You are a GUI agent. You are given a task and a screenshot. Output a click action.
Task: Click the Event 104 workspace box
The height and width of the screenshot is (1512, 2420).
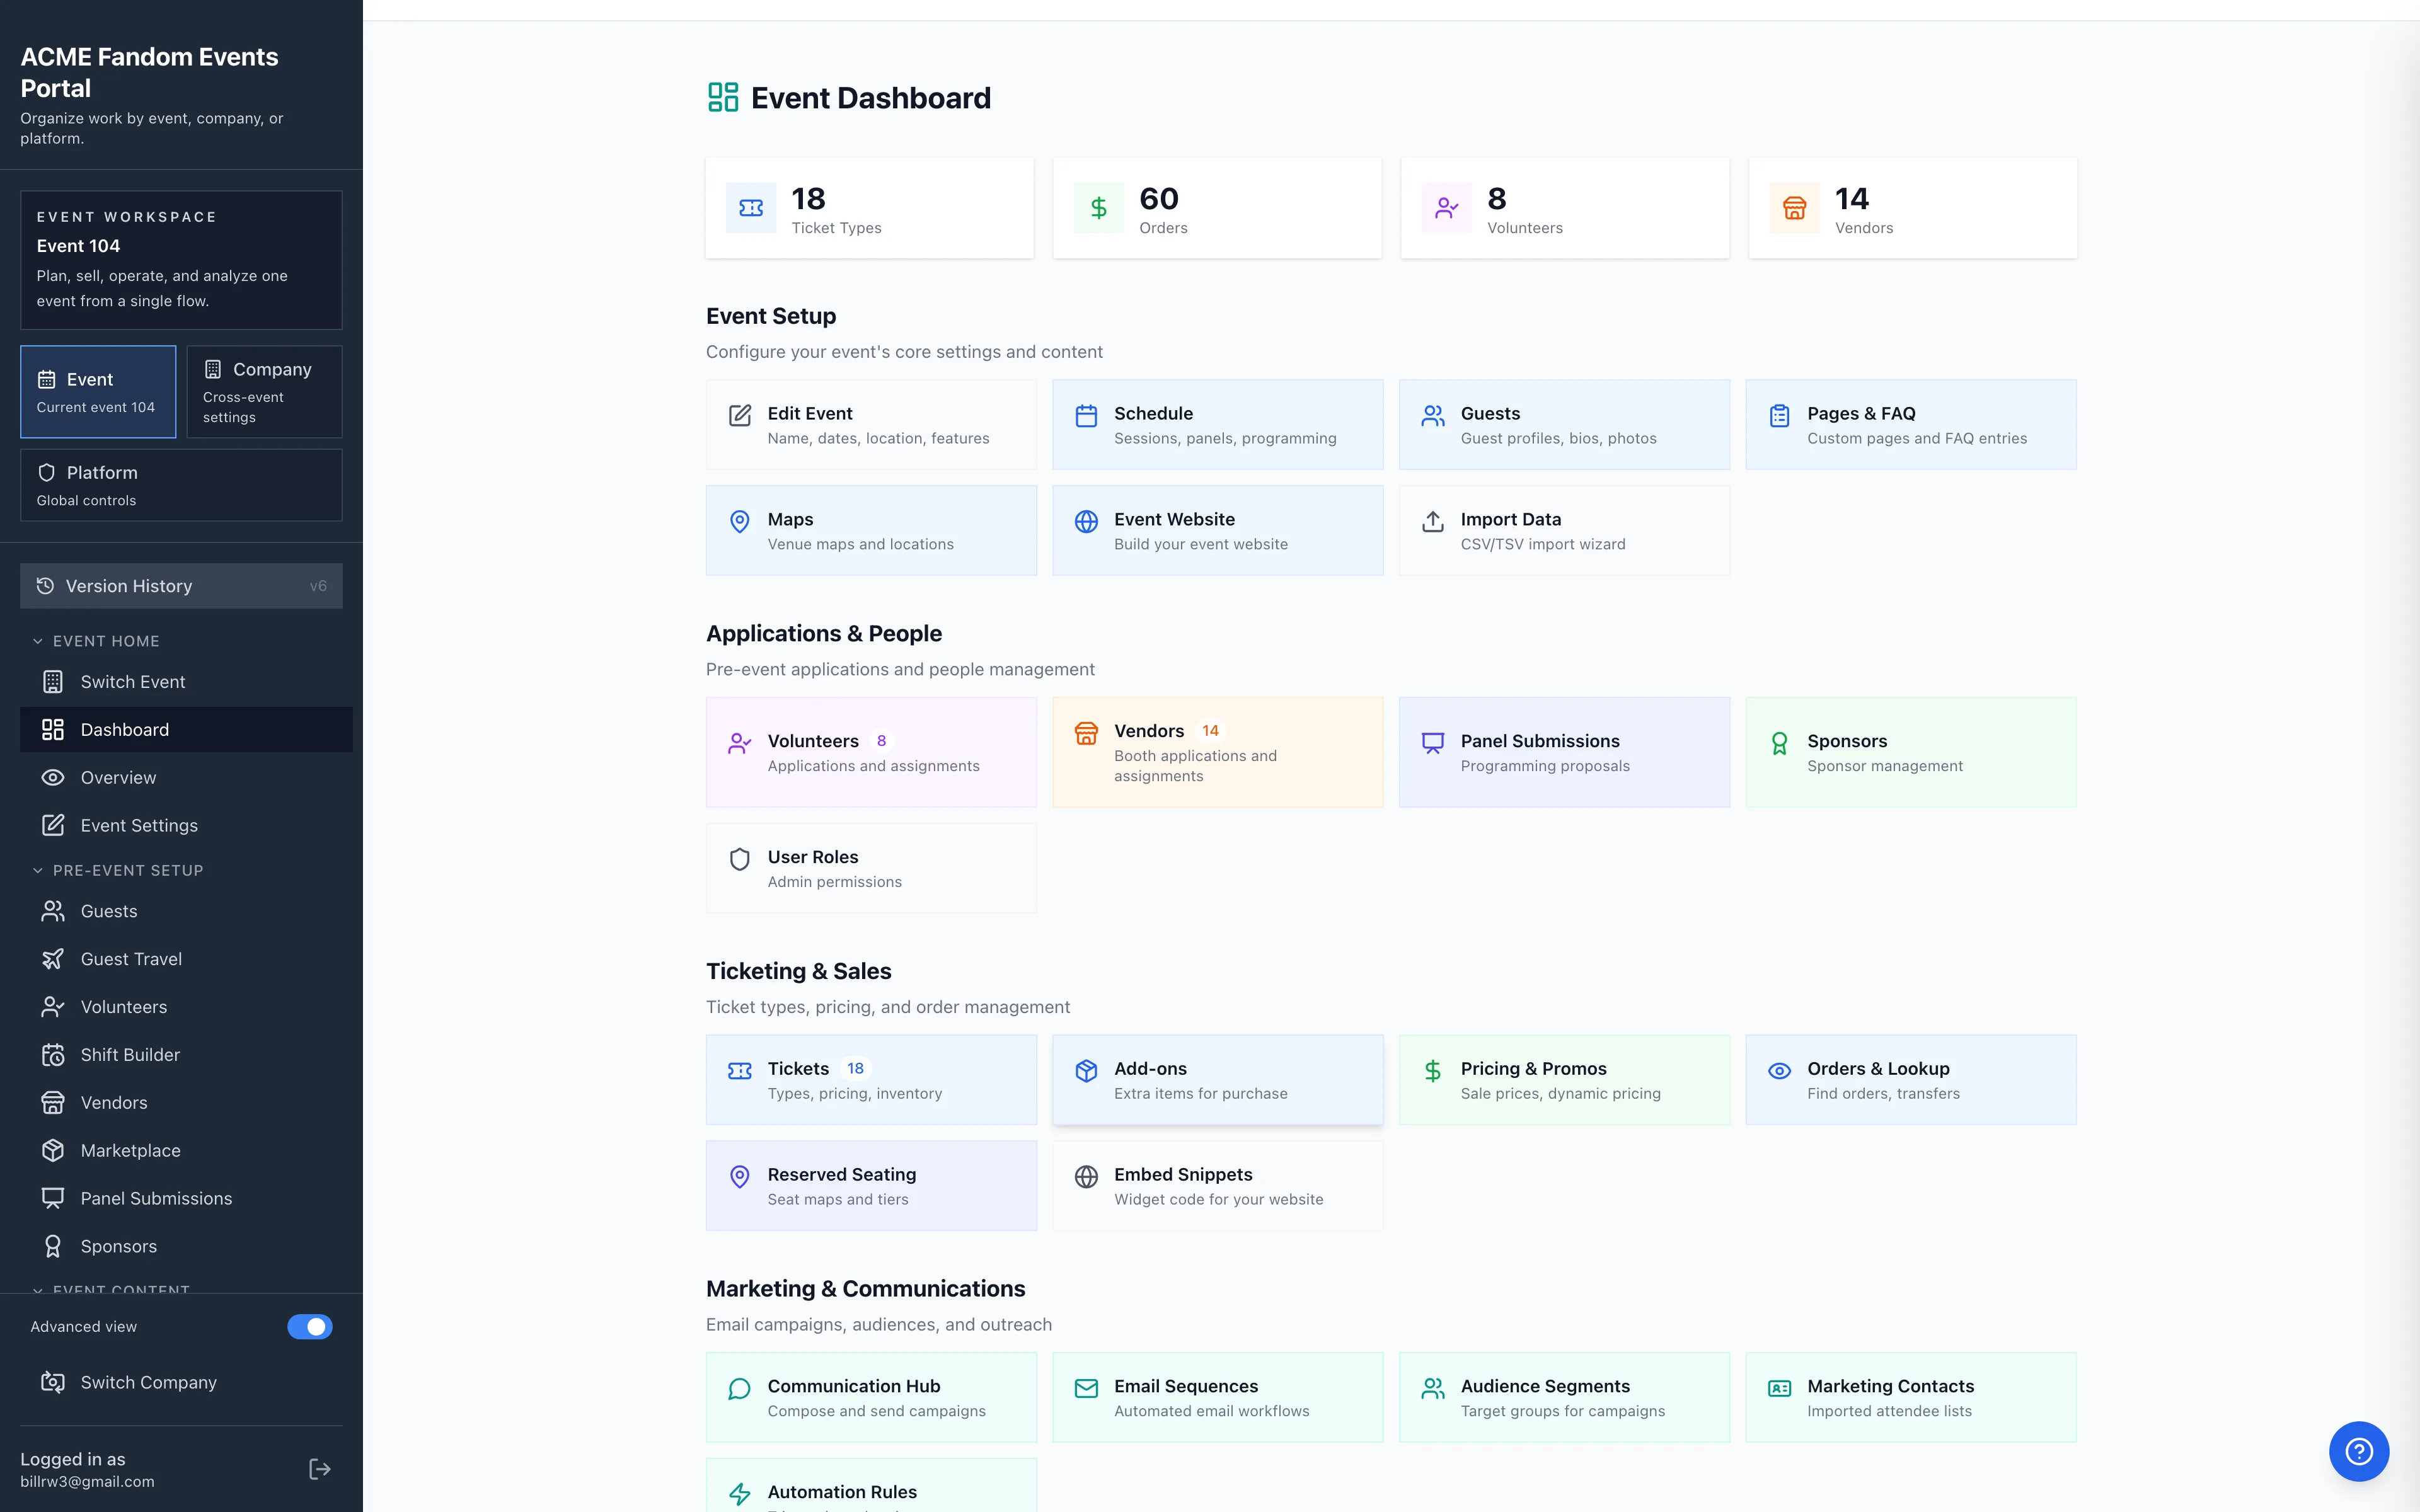181,260
